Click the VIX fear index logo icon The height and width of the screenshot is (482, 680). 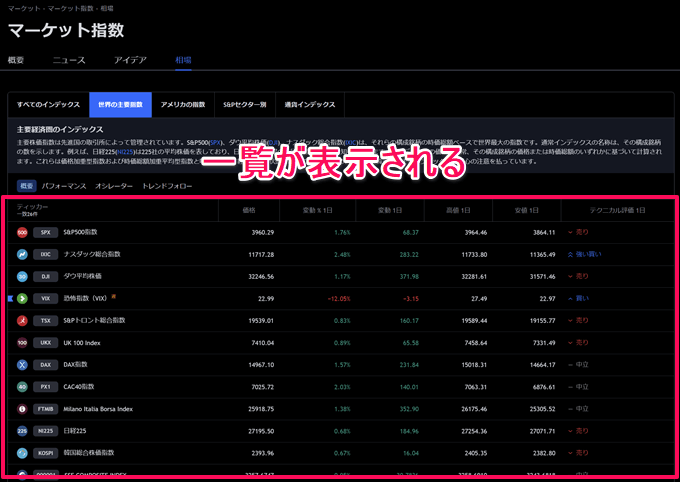tap(22, 298)
